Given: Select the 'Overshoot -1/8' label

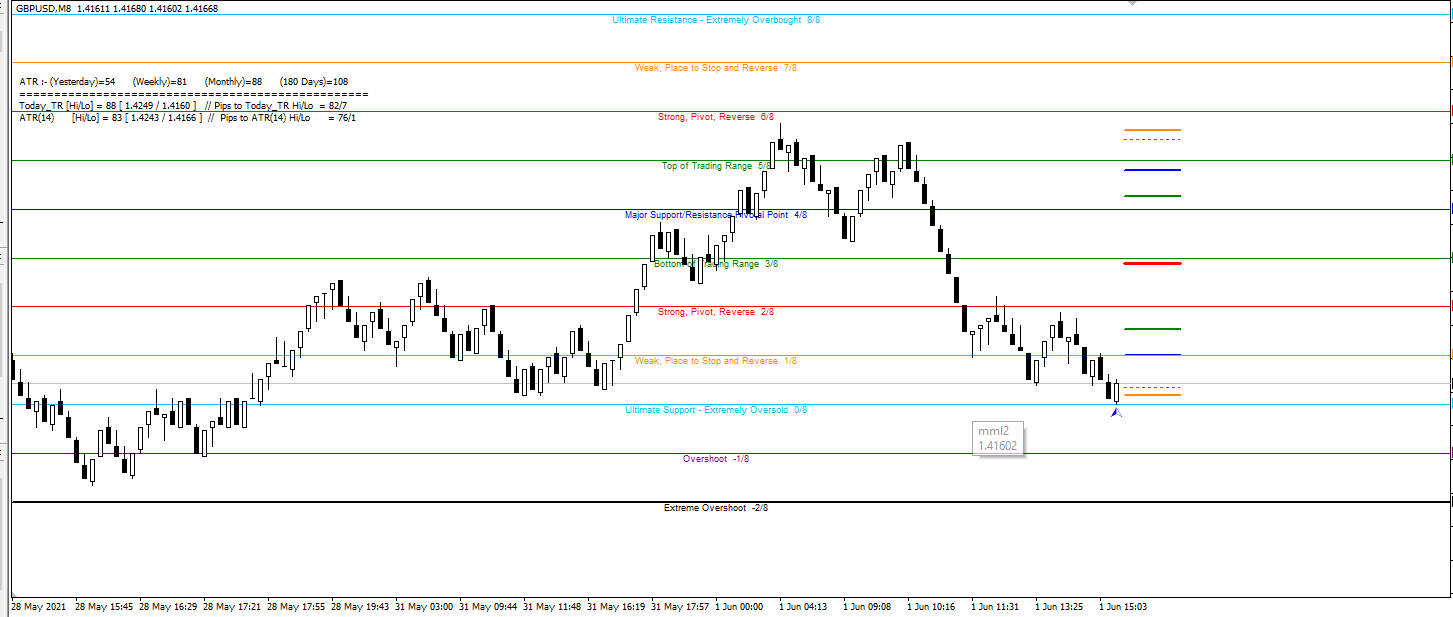Looking at the screenshot, I should coord(716,459).
